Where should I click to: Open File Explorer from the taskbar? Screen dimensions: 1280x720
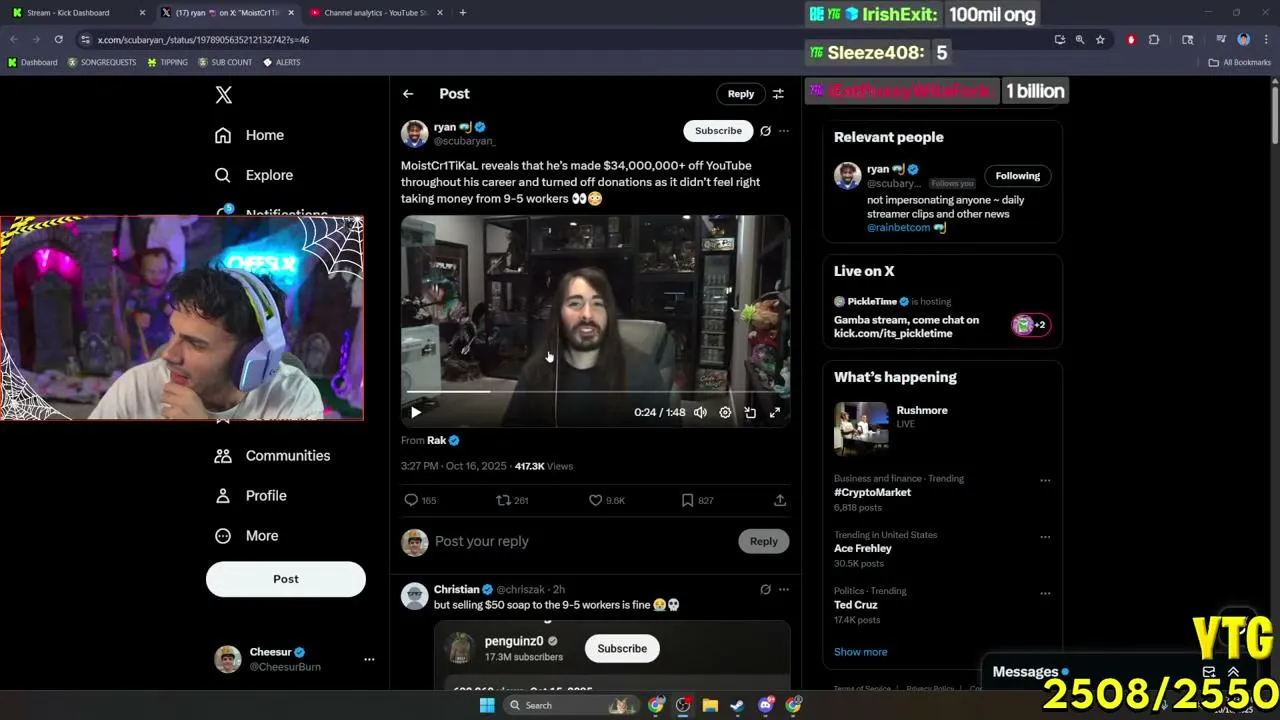710,705
